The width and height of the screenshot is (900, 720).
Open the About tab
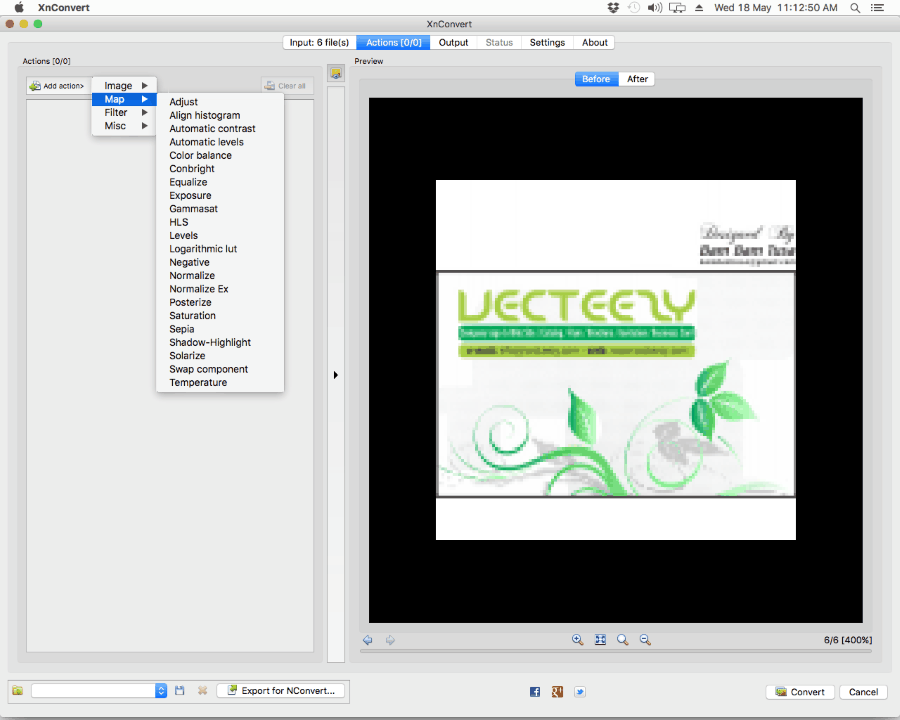click(x=595, y=42)
